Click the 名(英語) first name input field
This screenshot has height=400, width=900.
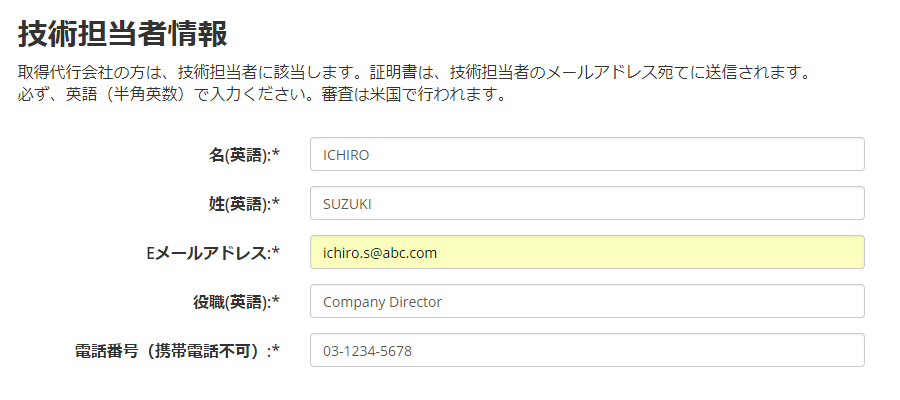click(587, 155)
